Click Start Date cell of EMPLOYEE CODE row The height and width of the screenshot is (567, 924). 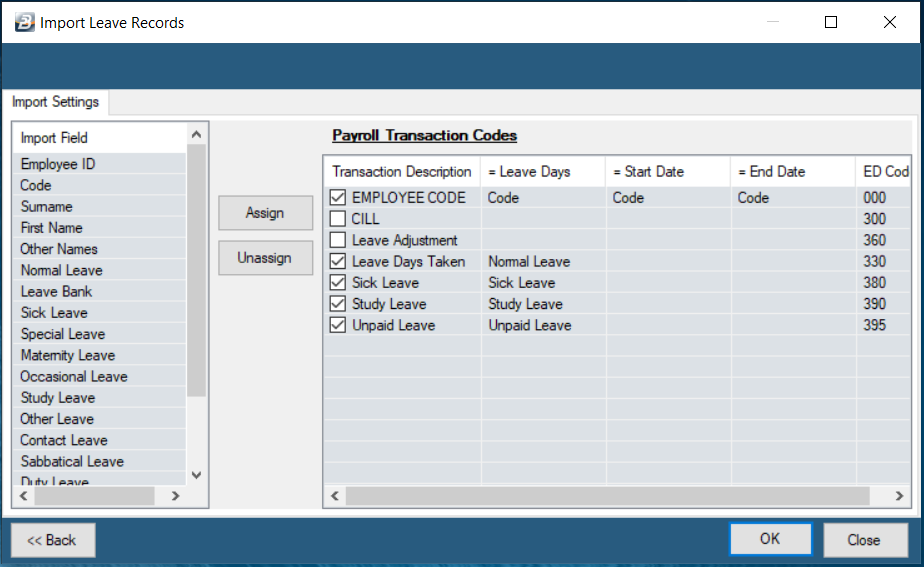tap(668, 197)
